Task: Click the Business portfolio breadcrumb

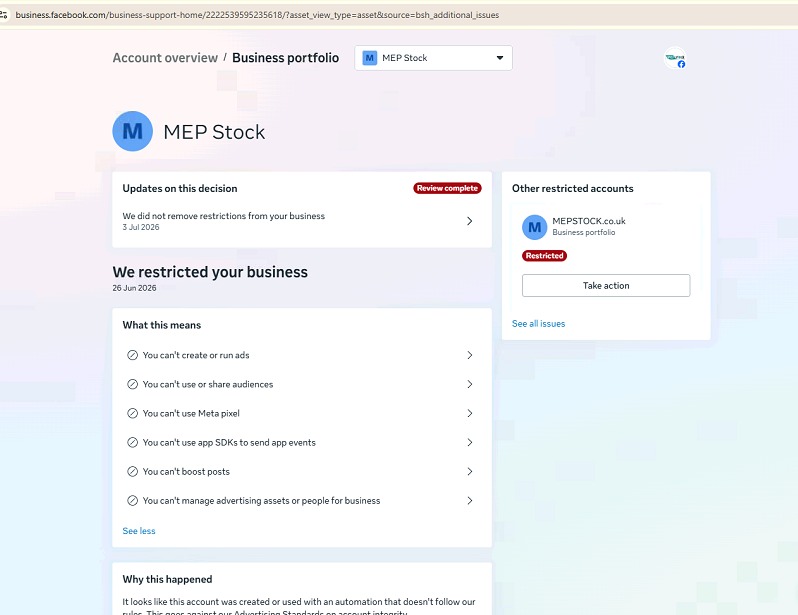Action: pyautogui.click(x=286, y=58)
